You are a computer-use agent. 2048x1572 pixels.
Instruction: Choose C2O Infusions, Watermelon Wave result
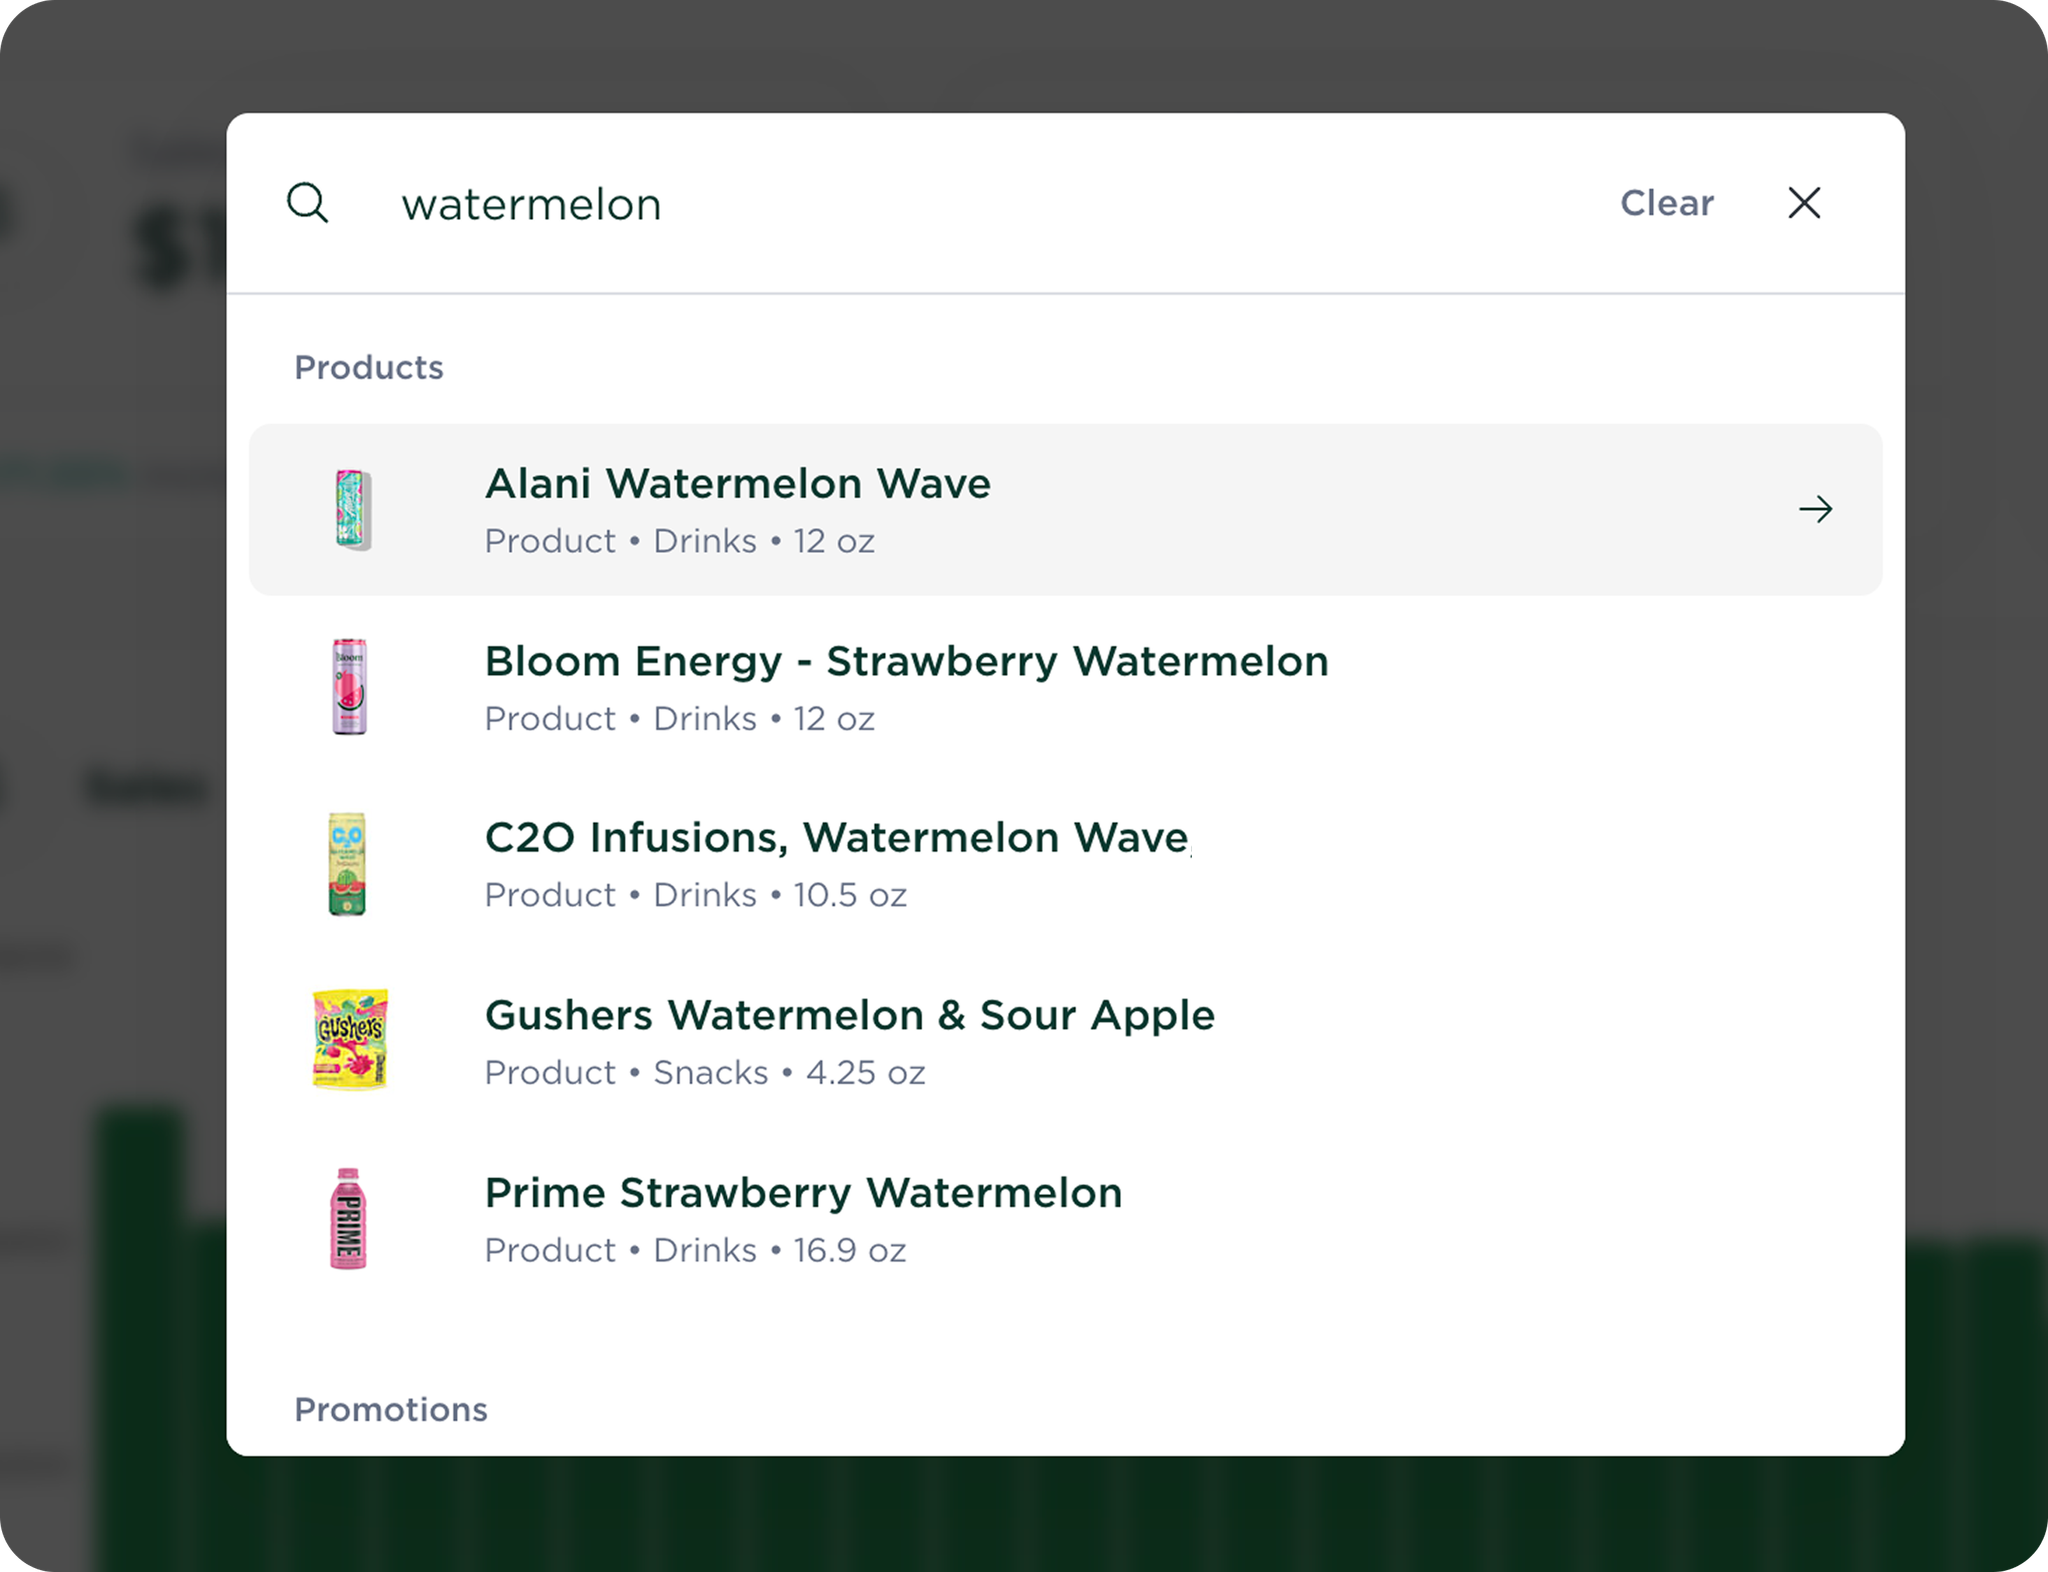point(1065,865)
